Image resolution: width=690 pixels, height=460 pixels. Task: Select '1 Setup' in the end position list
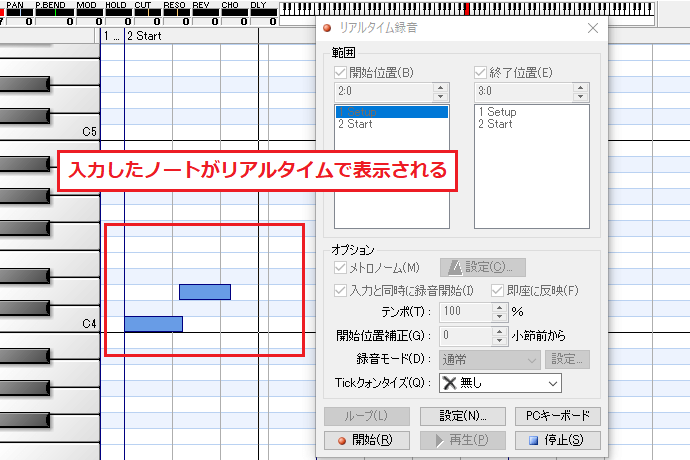click(x=497, y=113)
